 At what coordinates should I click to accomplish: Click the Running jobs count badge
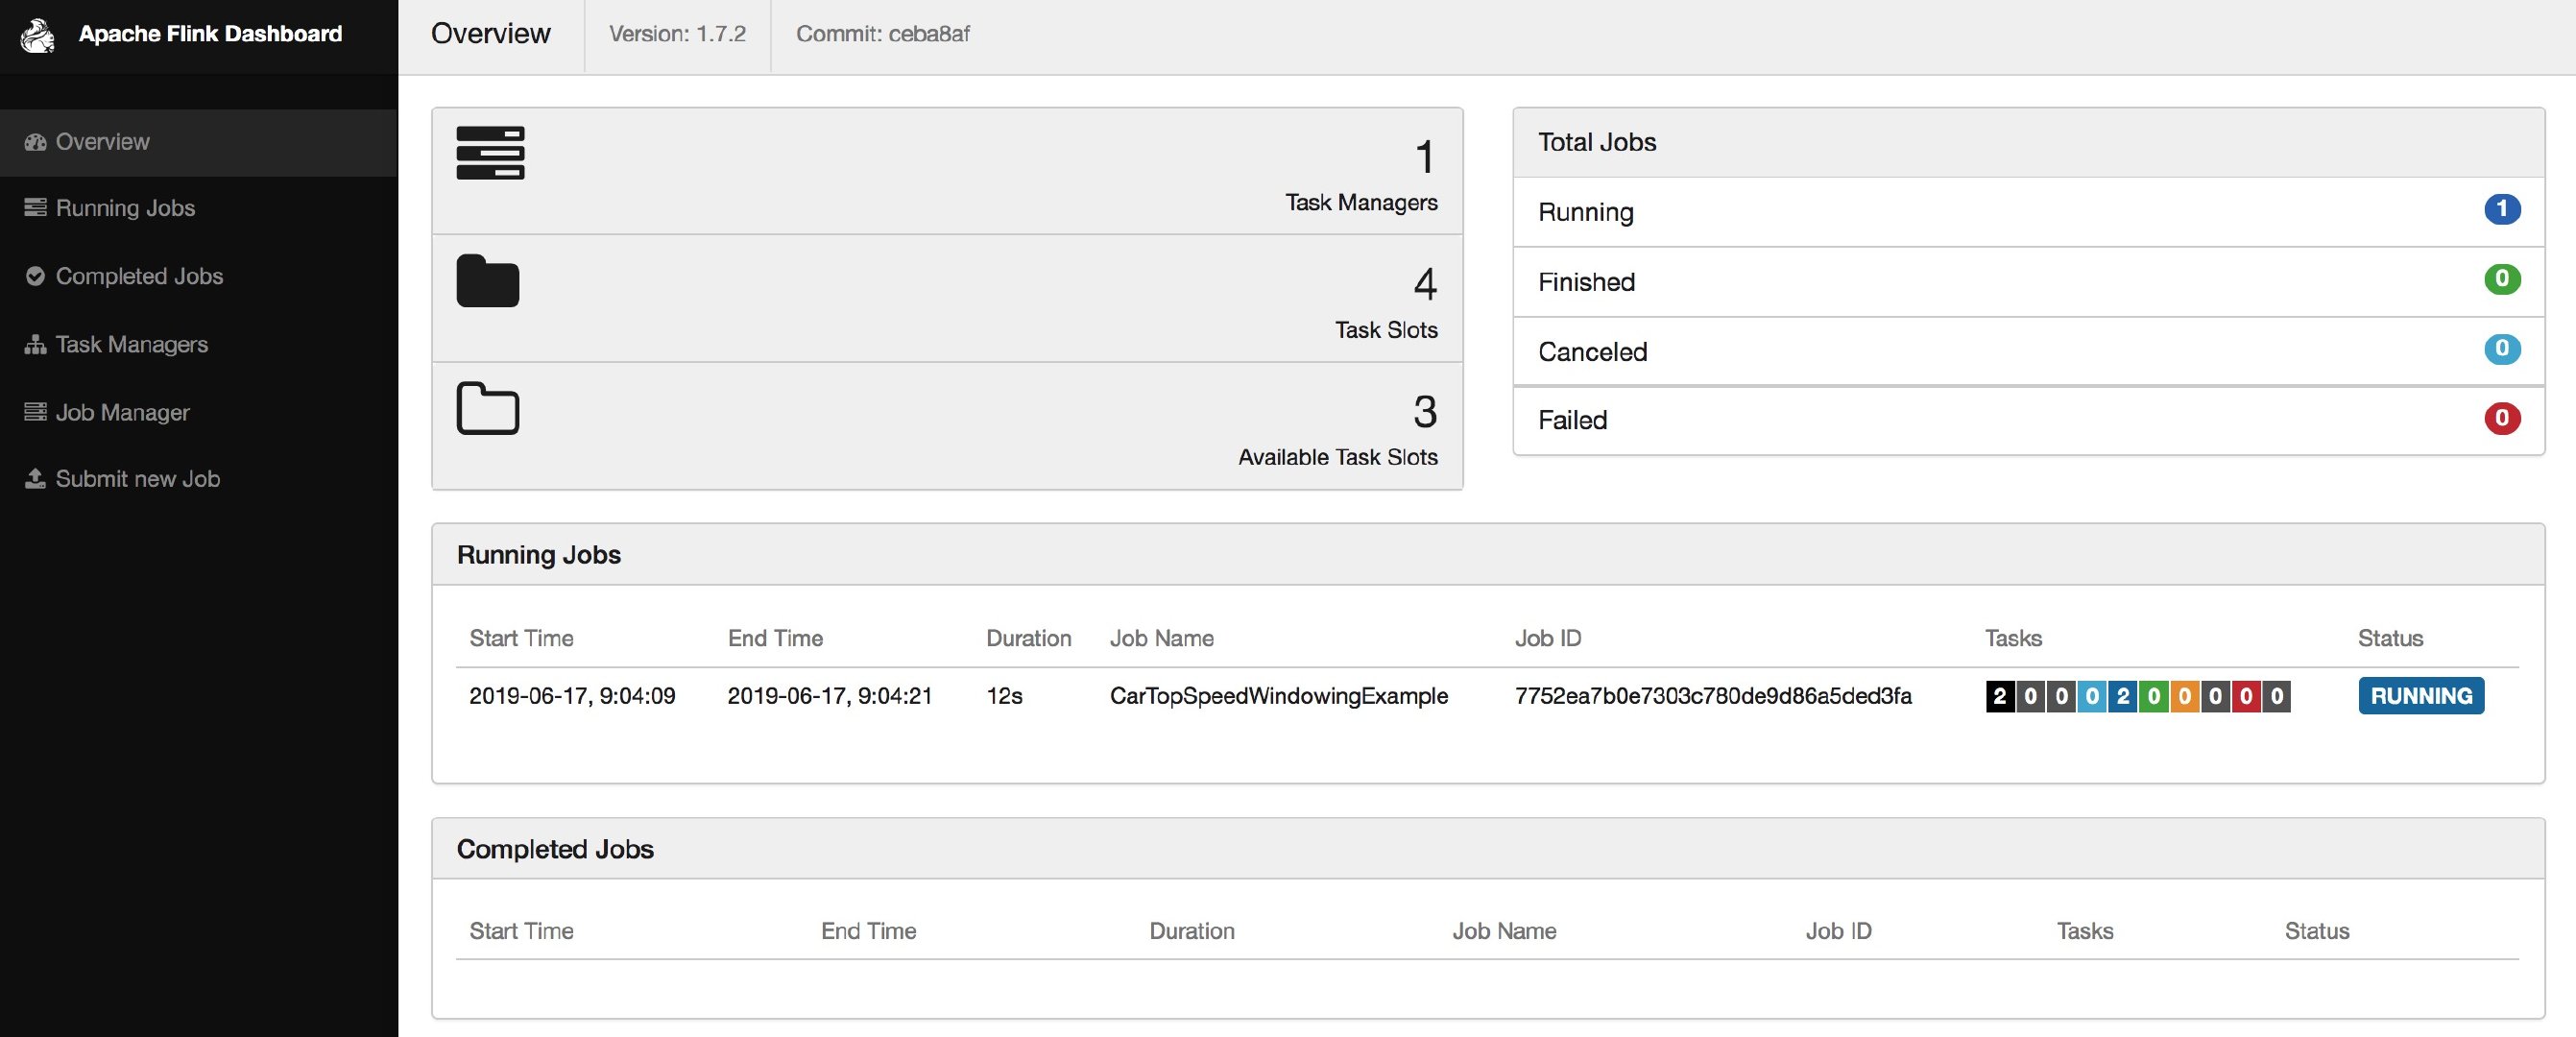tap(2503, 210)
